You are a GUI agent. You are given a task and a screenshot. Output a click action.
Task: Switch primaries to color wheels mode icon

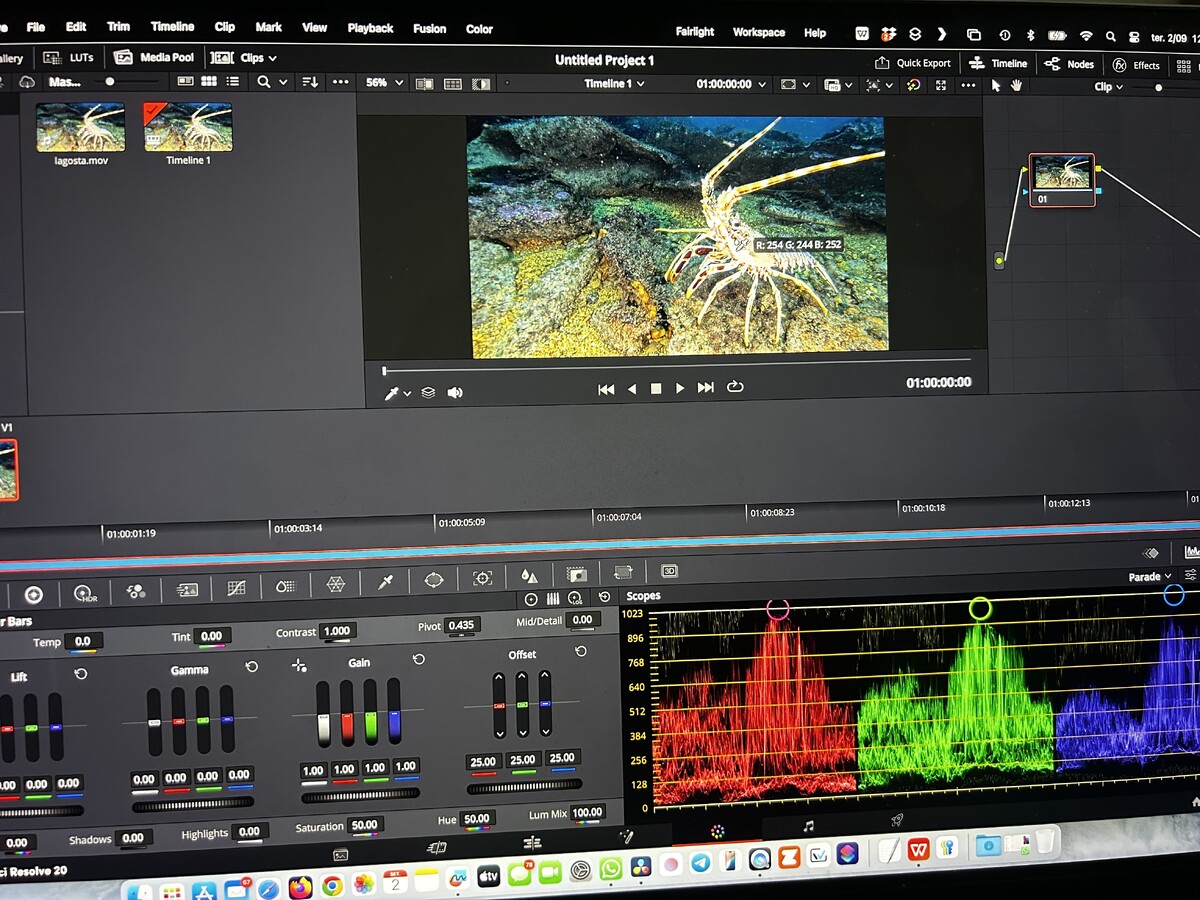pos(531,599)
